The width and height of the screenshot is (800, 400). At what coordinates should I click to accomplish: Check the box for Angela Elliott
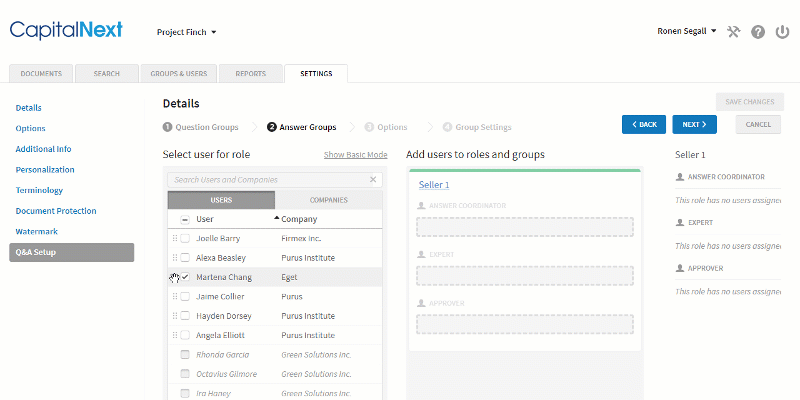pos(185,335)
